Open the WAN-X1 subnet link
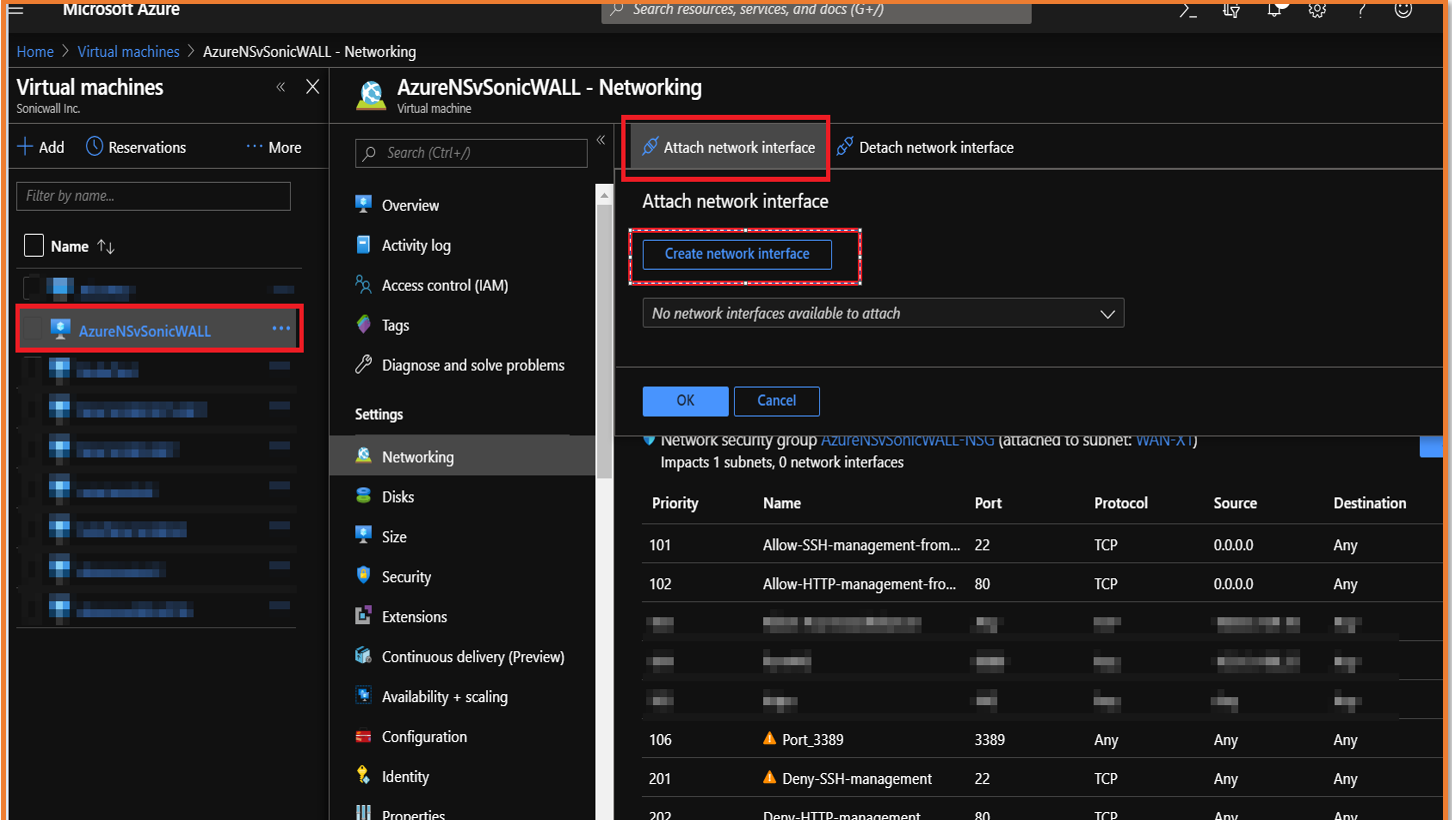The width and height of the screenshot is (1452, 820). pos(1164,440)
